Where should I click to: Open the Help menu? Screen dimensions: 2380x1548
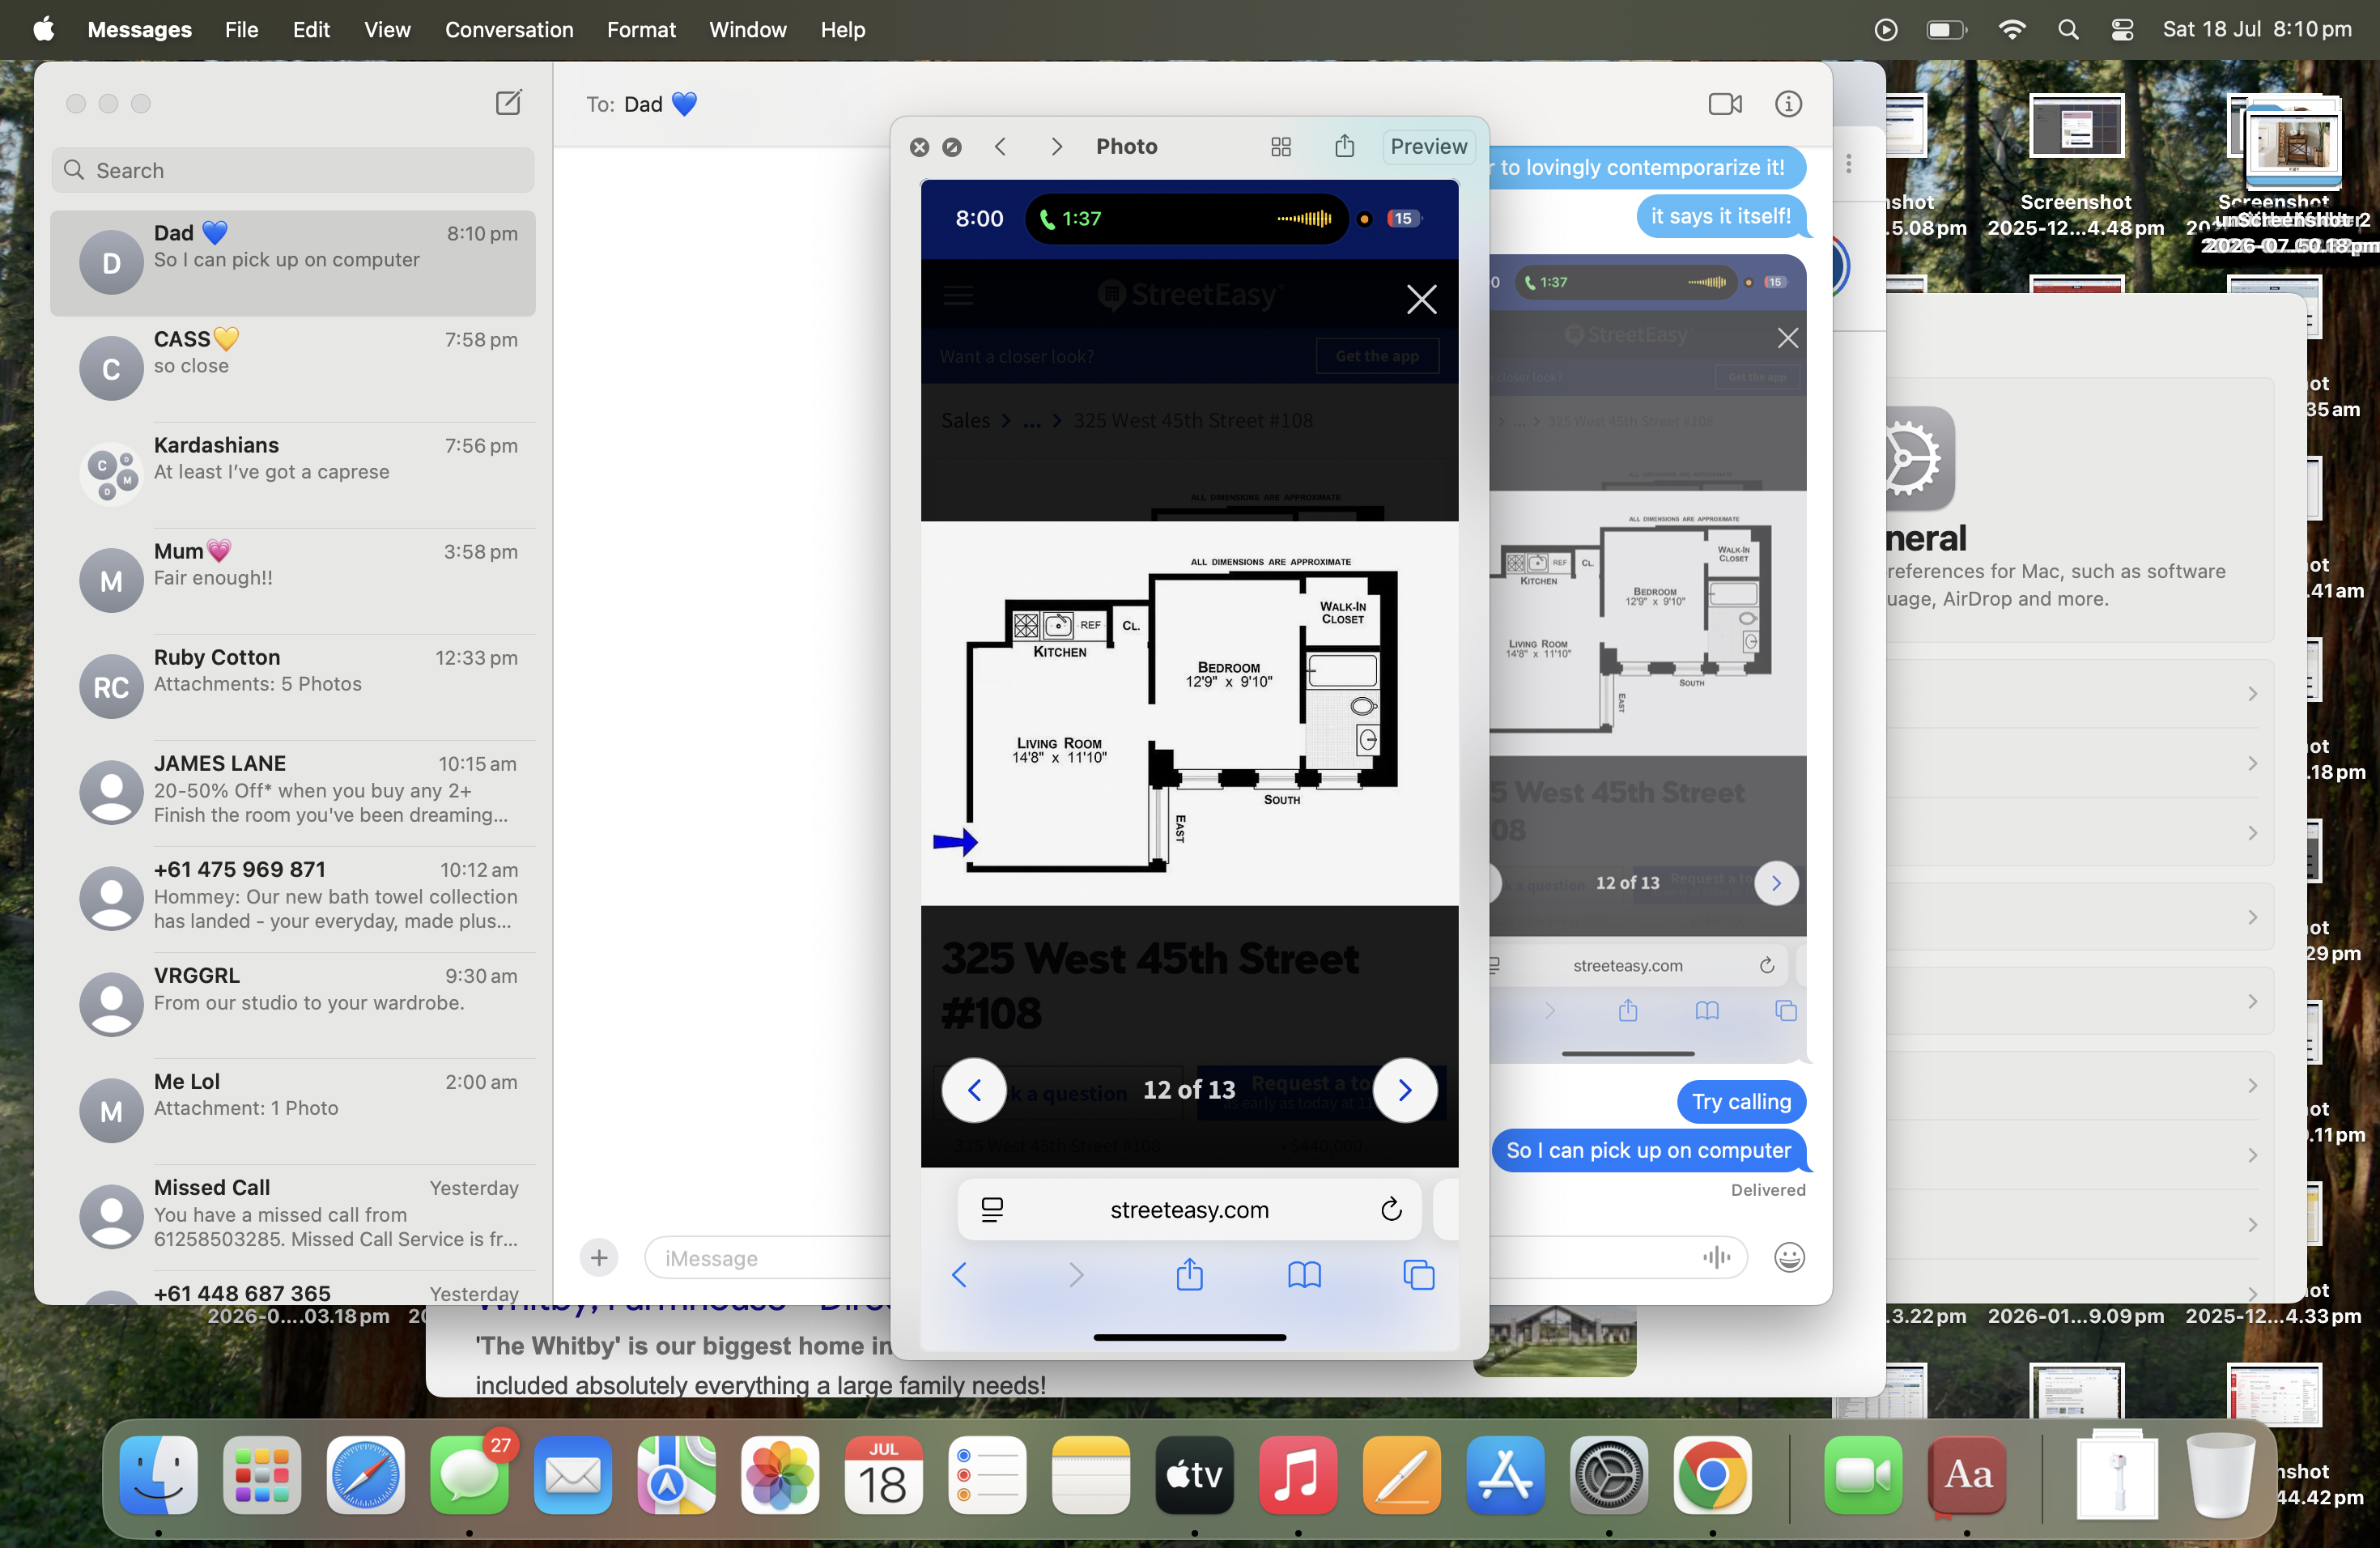click(843, 29)
